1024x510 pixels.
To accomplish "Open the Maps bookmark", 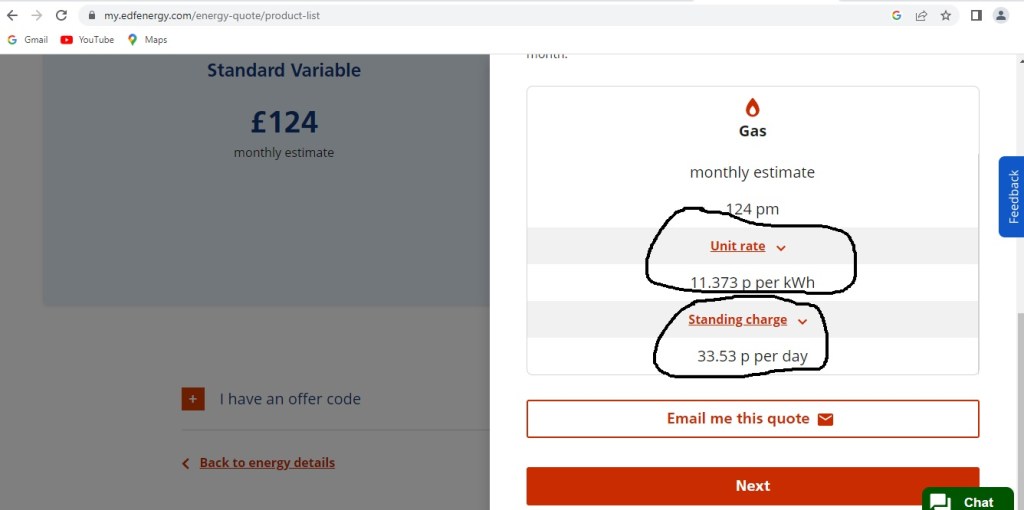I will click(x=147, y=40).
